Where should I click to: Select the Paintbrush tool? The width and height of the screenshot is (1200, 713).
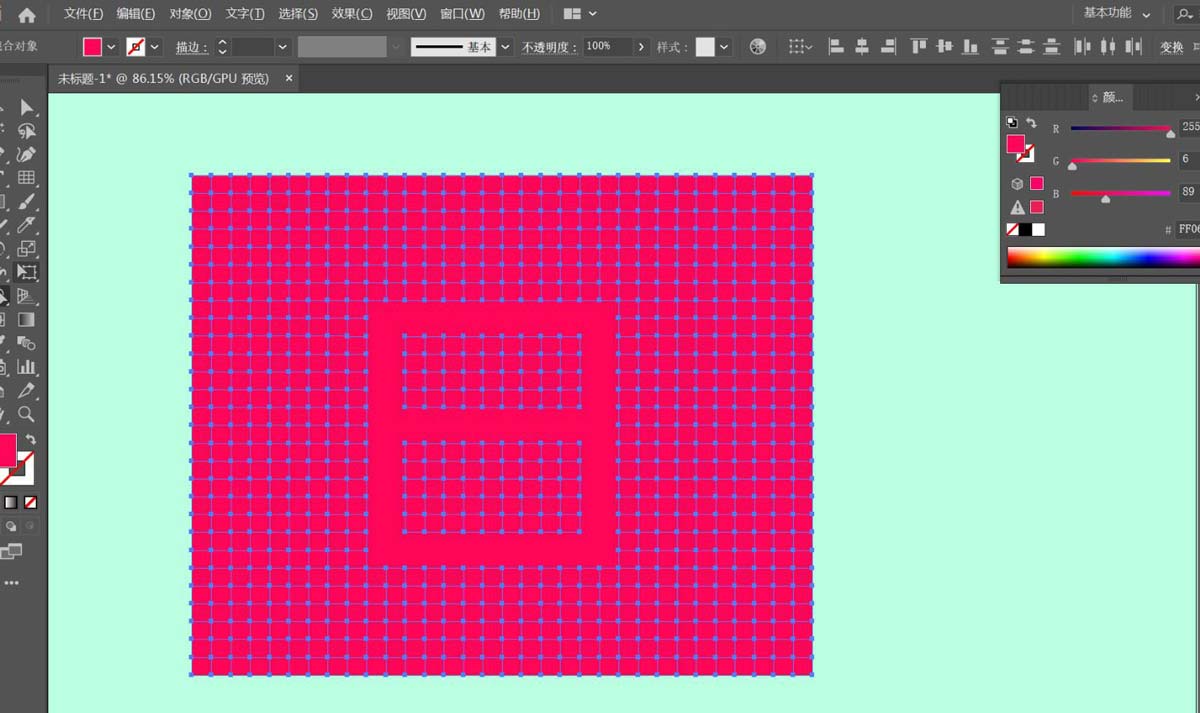[25, 201]
